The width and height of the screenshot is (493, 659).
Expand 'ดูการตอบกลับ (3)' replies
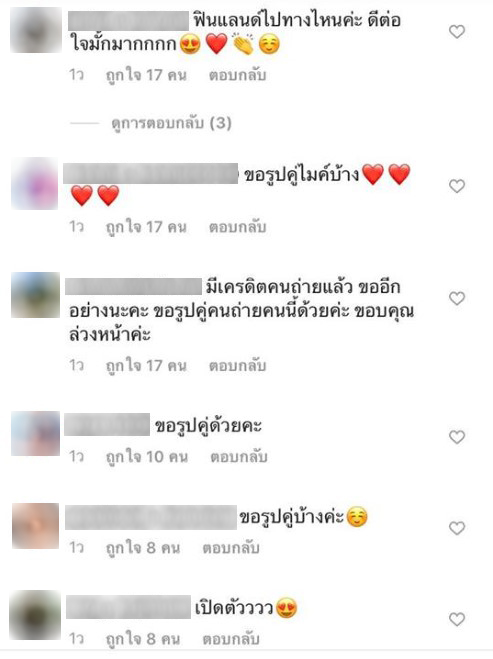[x=171, y=123]
